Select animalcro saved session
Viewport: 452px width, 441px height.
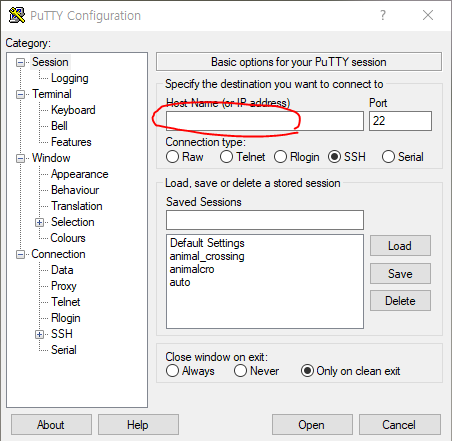pos(192,269)
